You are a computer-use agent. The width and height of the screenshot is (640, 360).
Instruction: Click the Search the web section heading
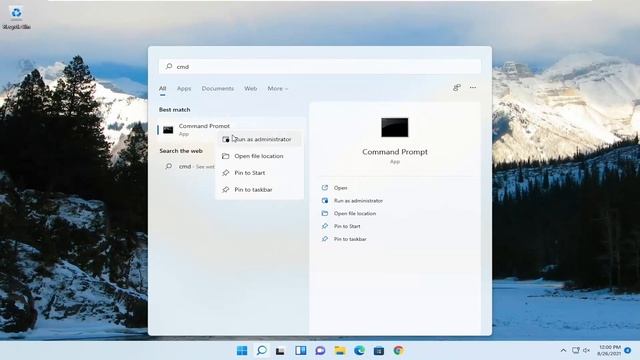pyautogui.click(x=181, y=151)
